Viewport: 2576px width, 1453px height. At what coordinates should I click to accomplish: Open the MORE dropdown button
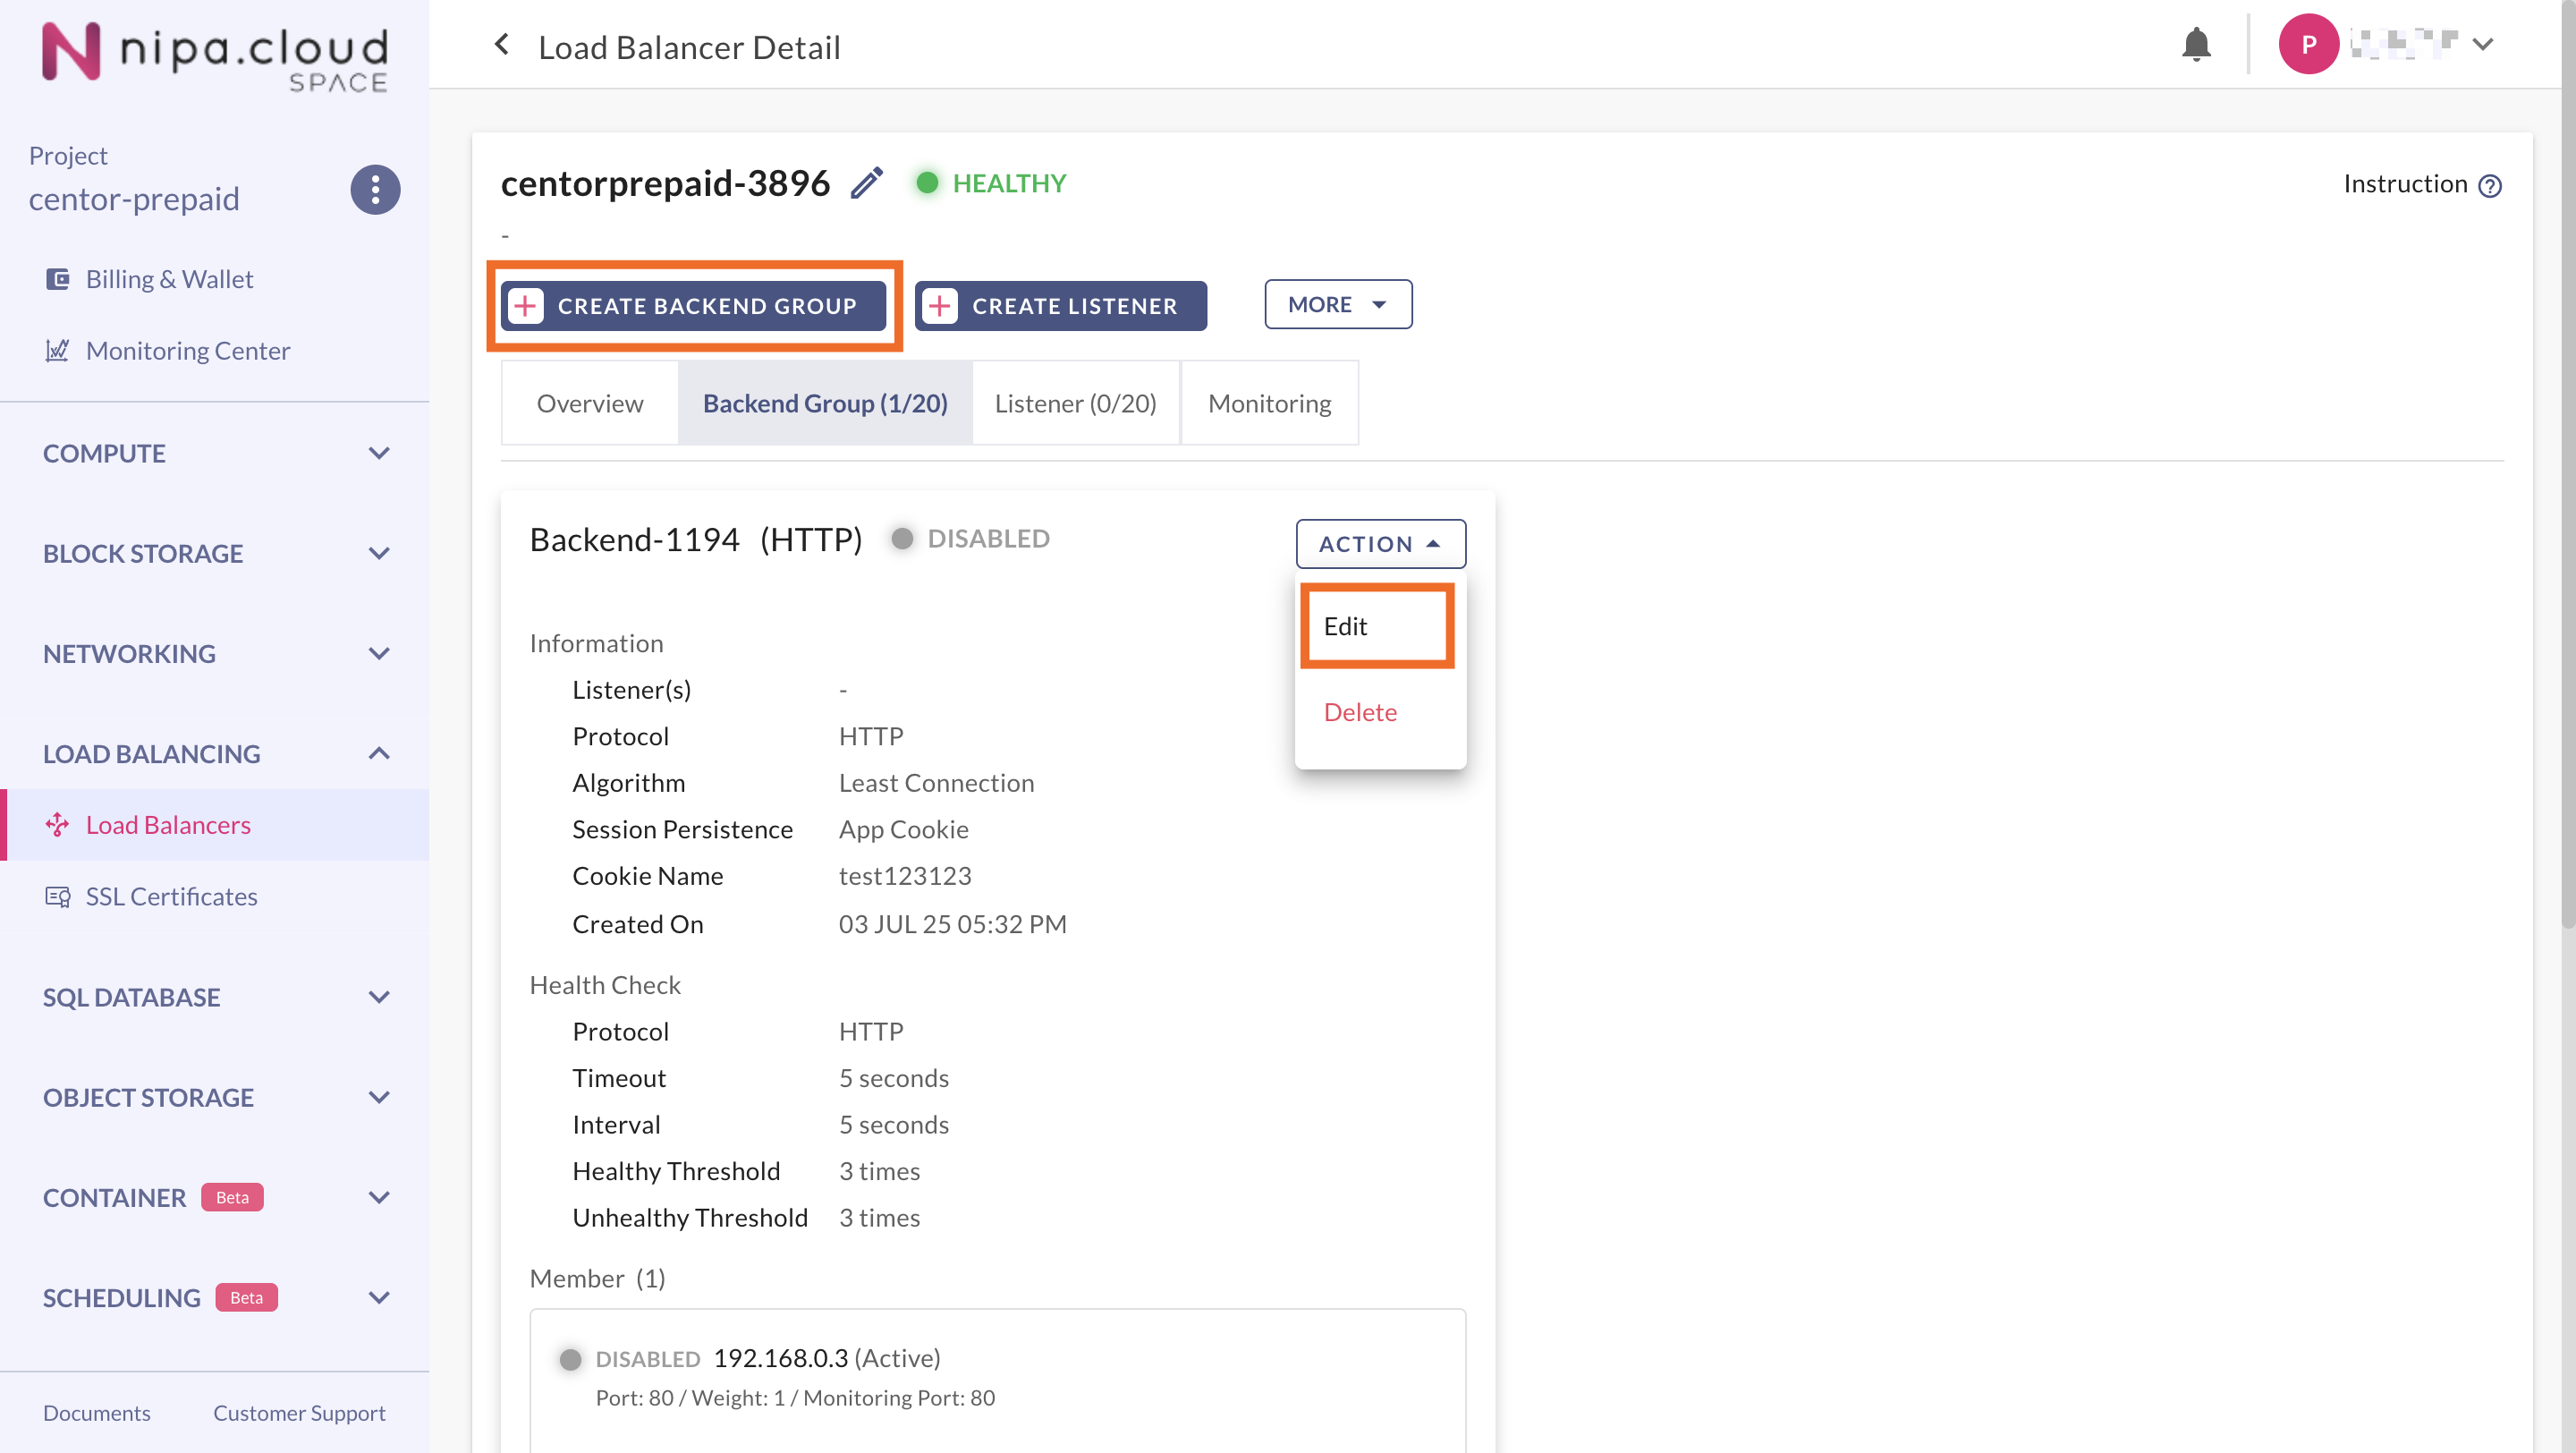(x=1337, y=304)
